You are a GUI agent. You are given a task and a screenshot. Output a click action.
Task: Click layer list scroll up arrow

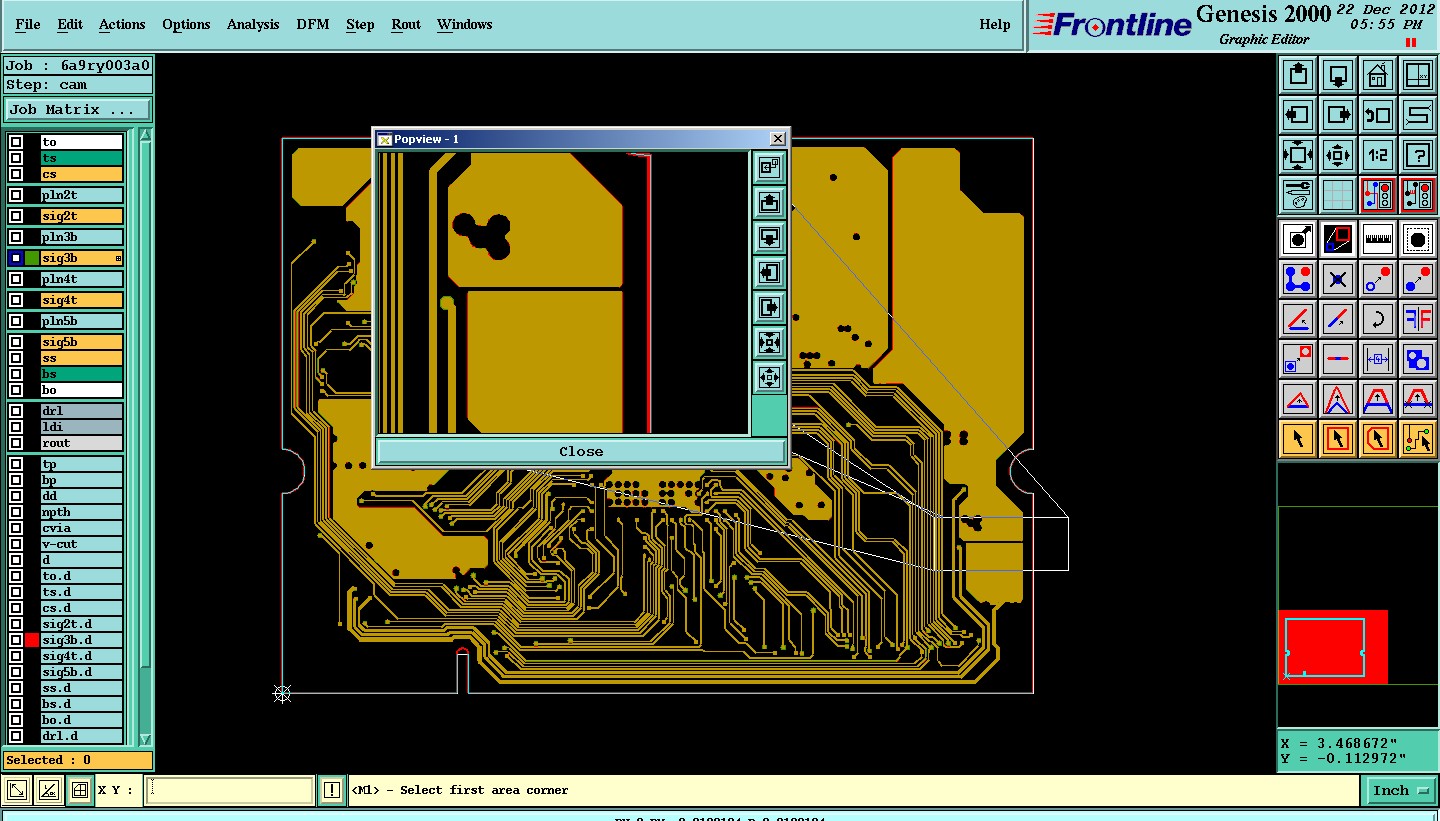point(146,135)
